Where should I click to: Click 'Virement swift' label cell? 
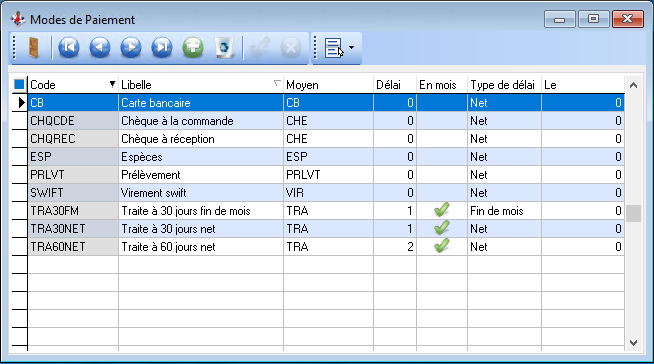(201, 193)
